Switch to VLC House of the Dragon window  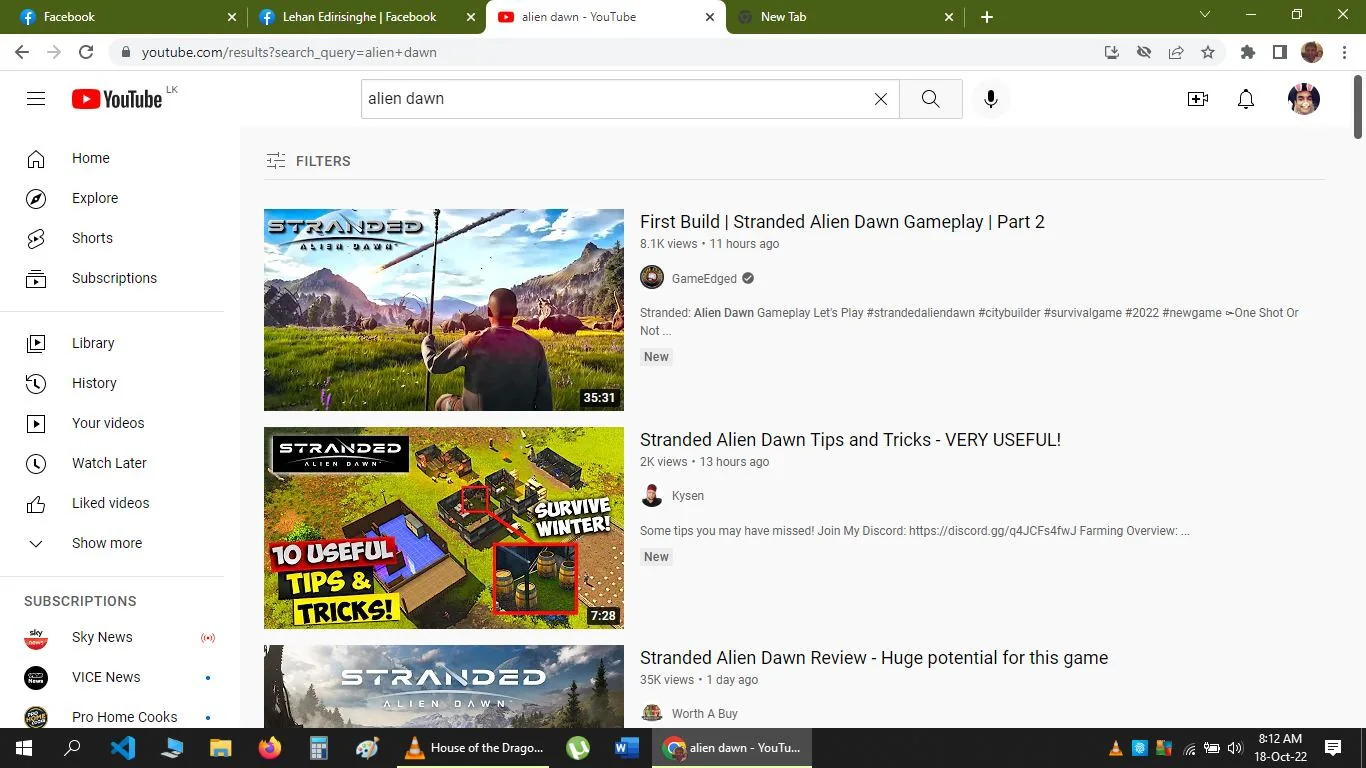472,748
